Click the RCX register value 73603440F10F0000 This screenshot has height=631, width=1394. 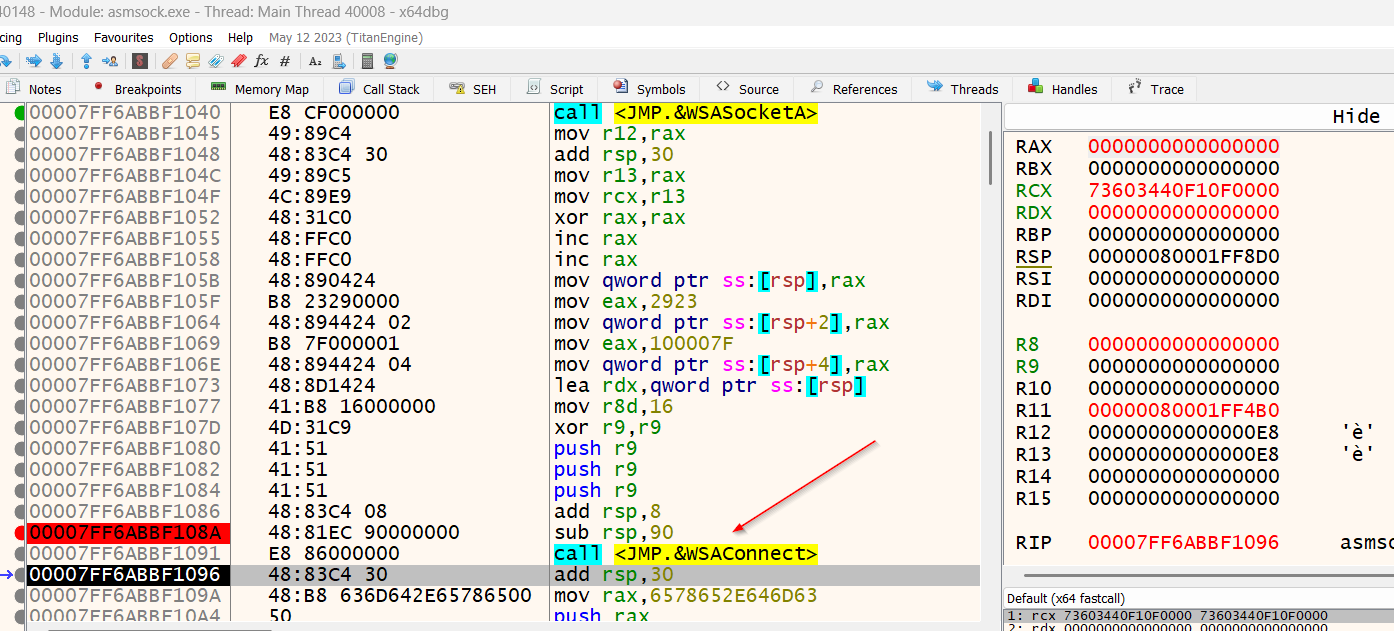pos(1183,190)
